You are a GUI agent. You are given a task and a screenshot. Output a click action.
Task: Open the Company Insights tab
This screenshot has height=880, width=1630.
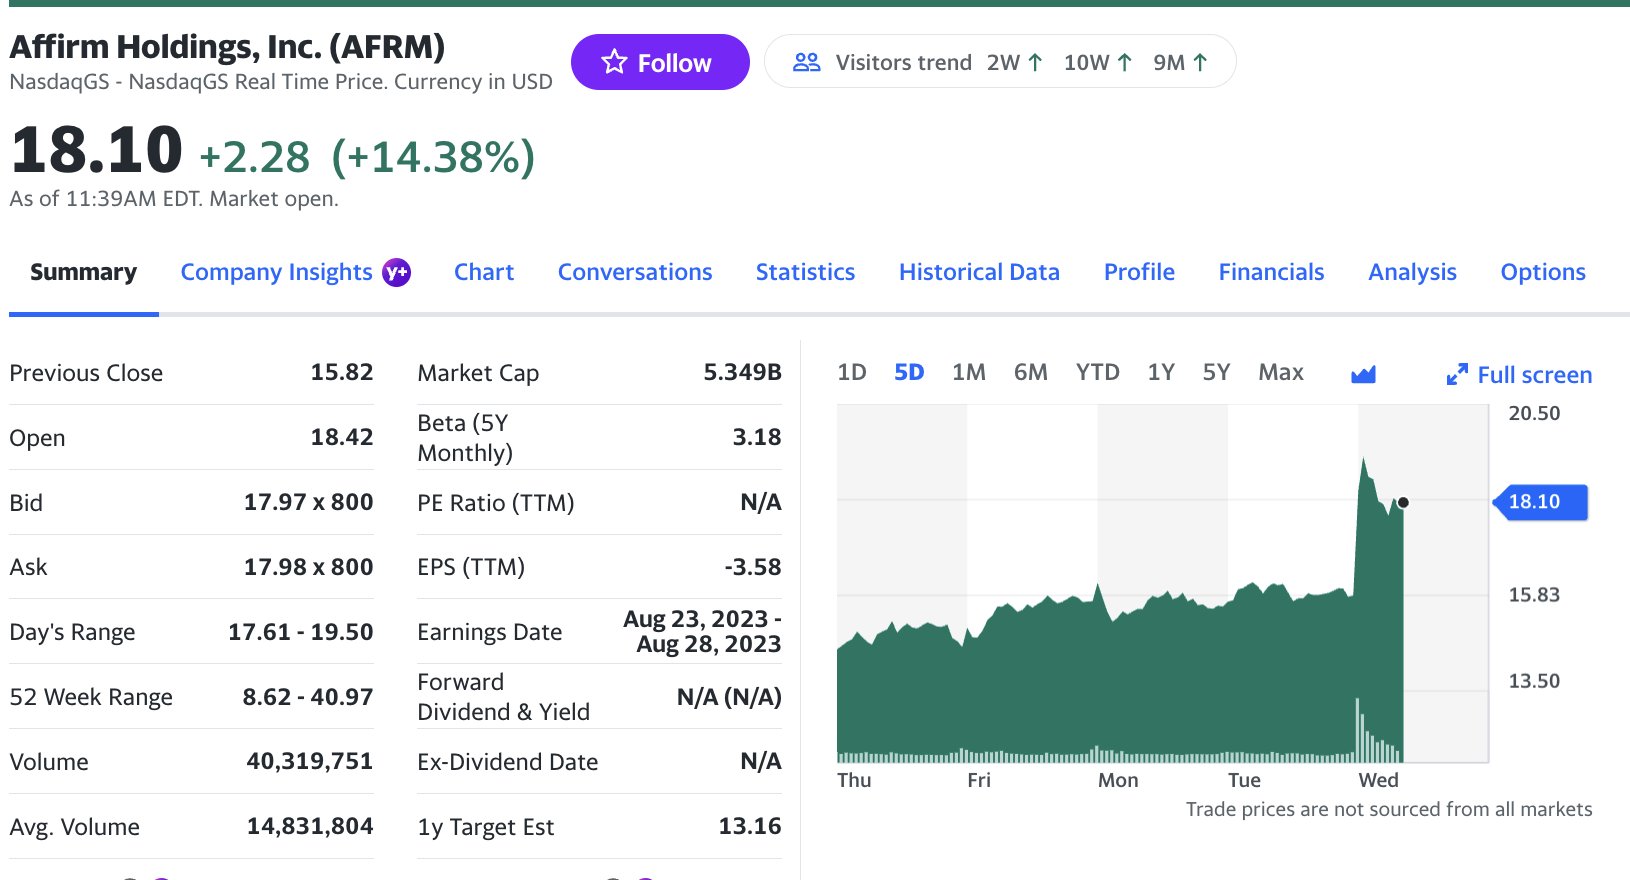[x=276, y=272]
